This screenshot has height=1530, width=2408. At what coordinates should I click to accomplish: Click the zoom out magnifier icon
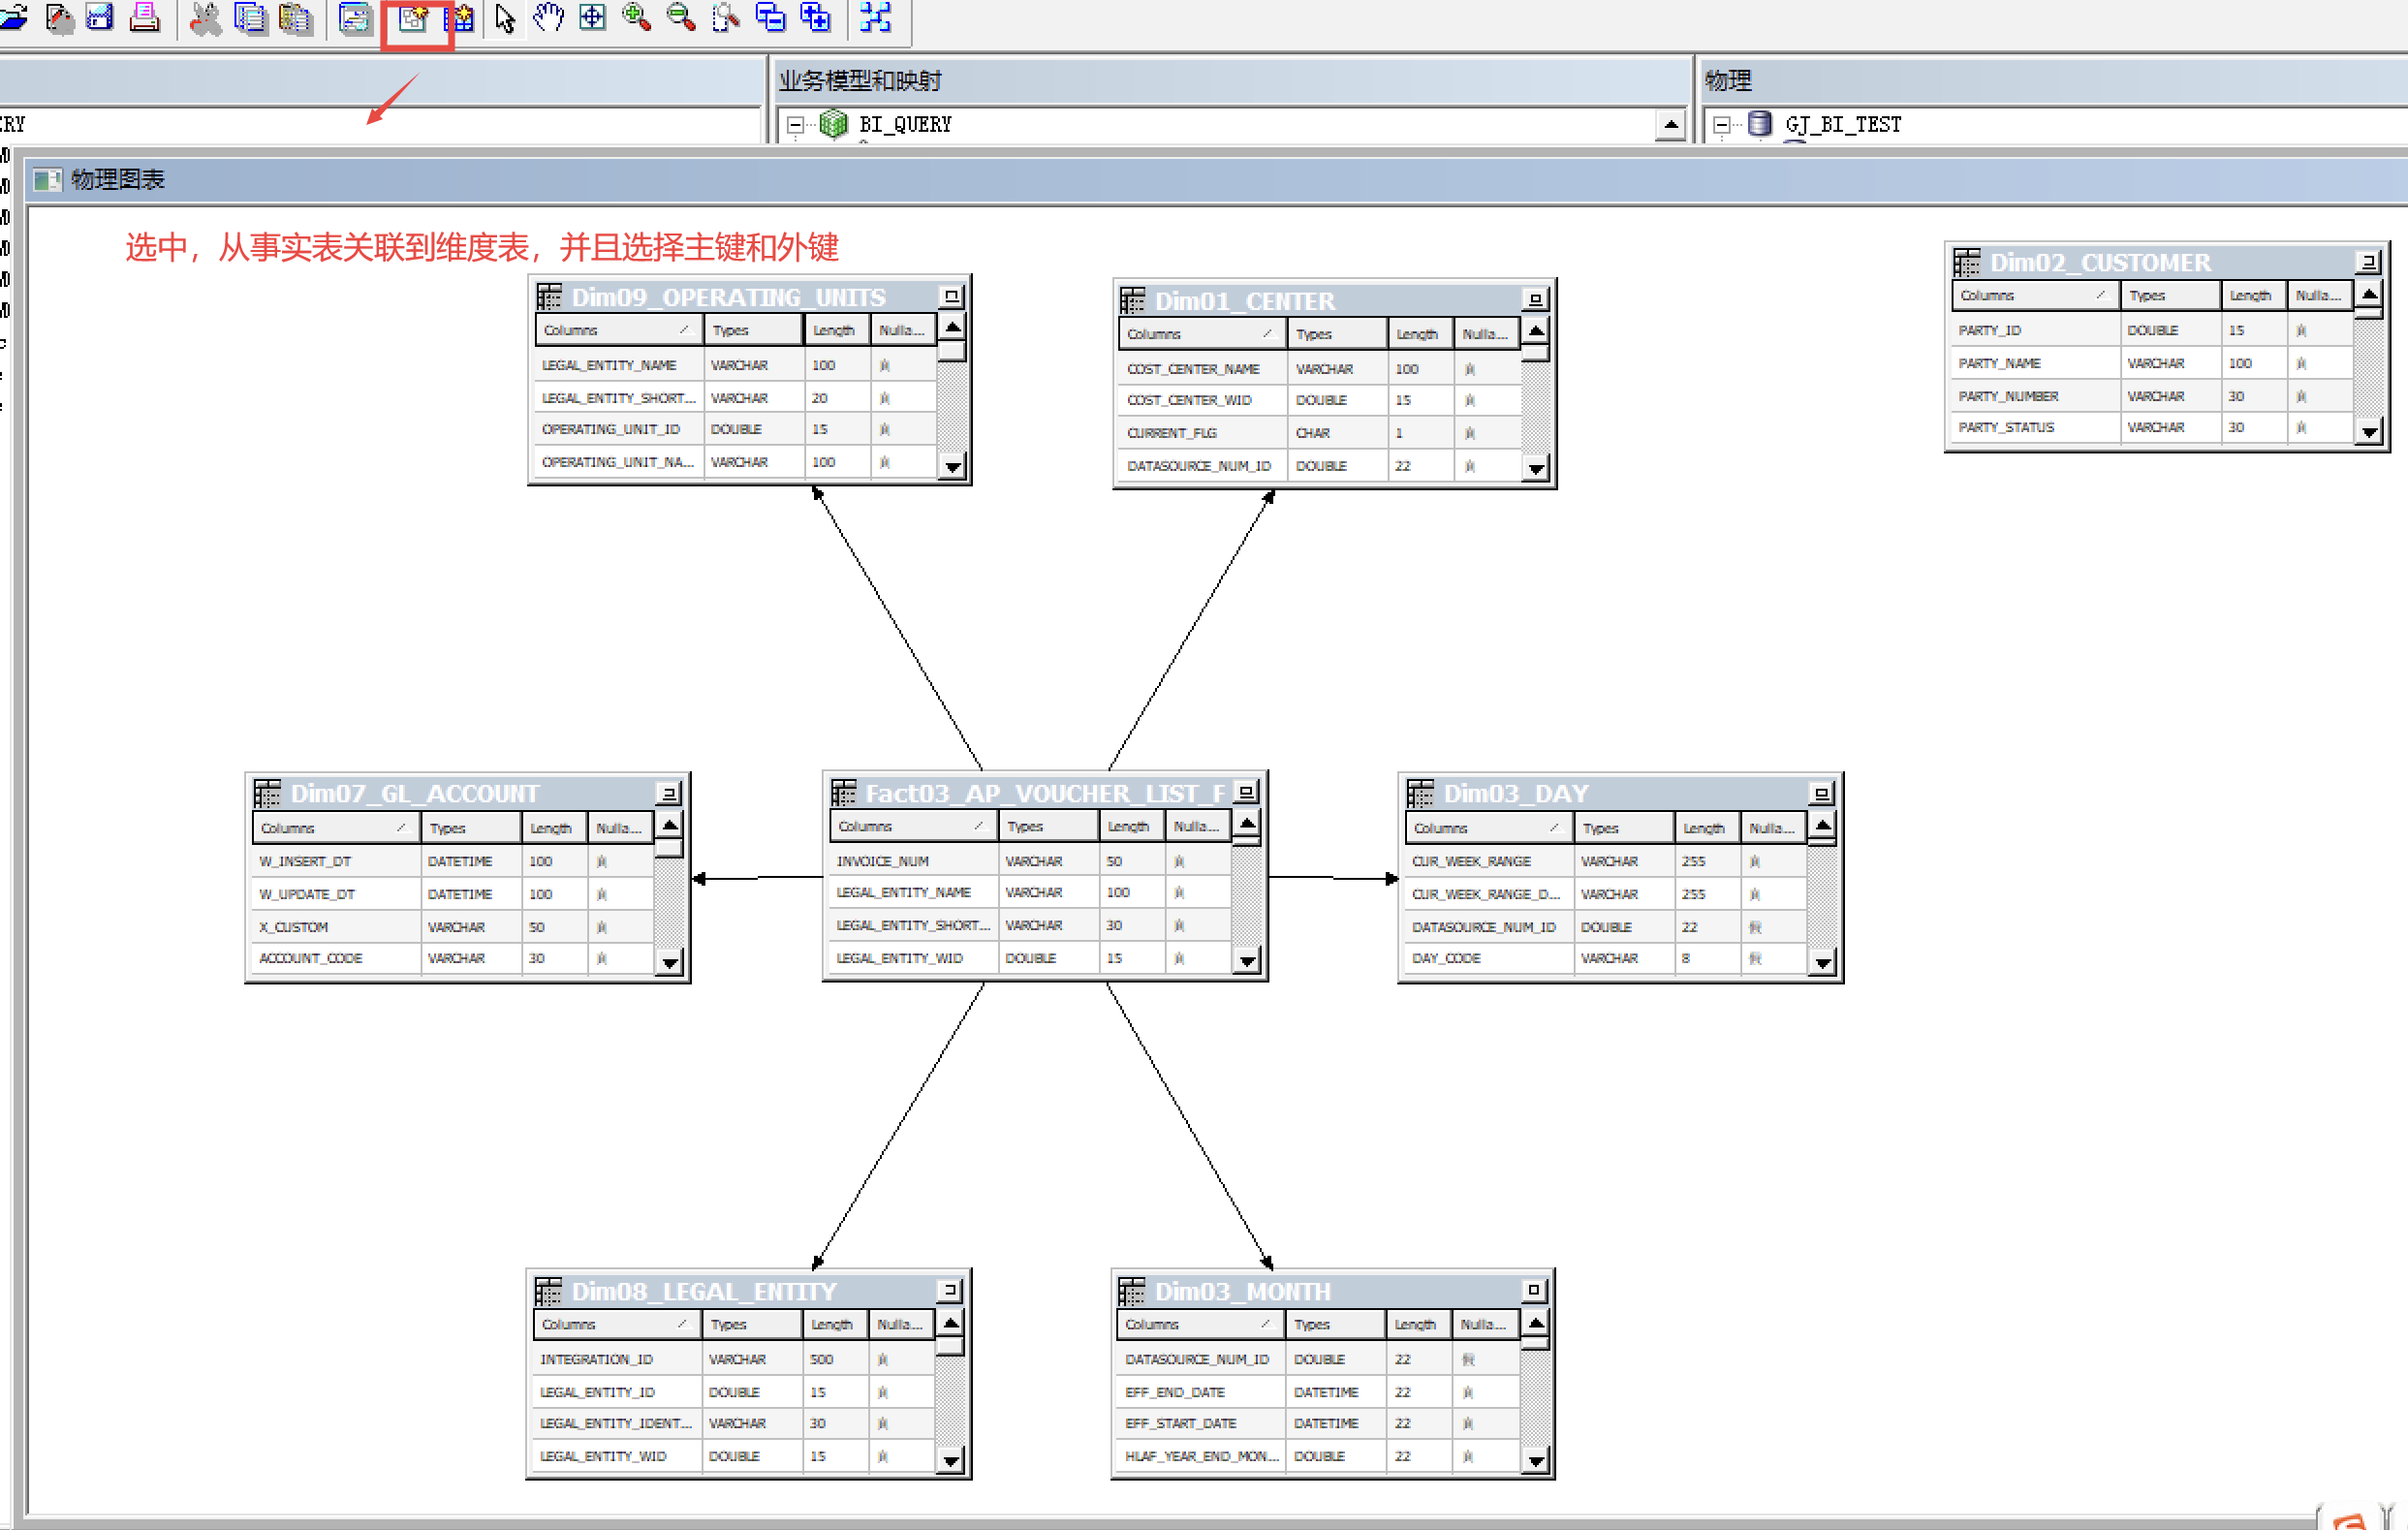pos(681,18)
